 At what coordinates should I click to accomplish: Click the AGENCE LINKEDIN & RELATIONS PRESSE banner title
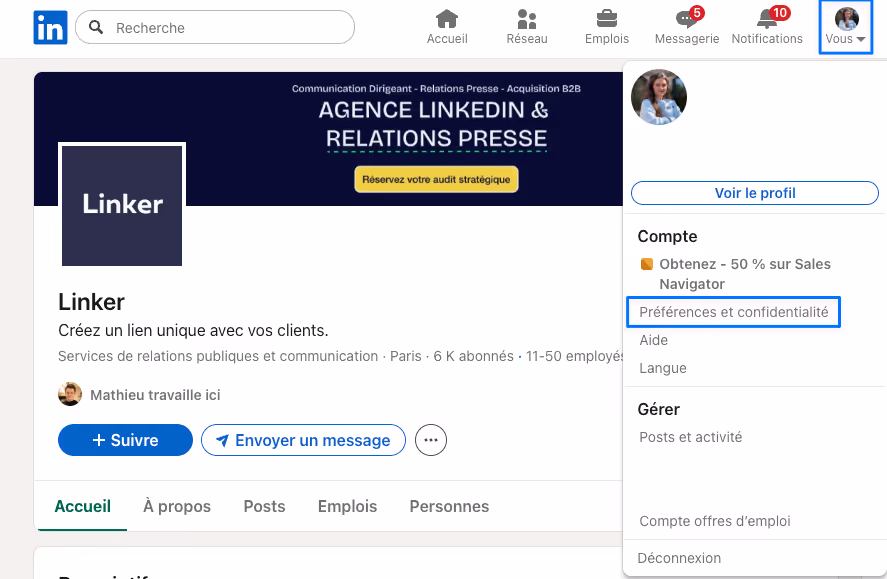tap(434, 124)
